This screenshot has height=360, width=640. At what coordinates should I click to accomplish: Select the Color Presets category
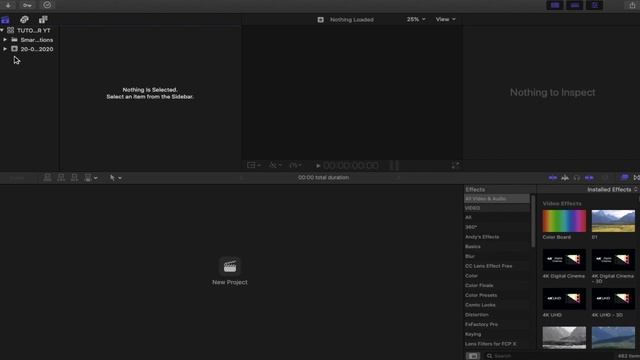497,295
